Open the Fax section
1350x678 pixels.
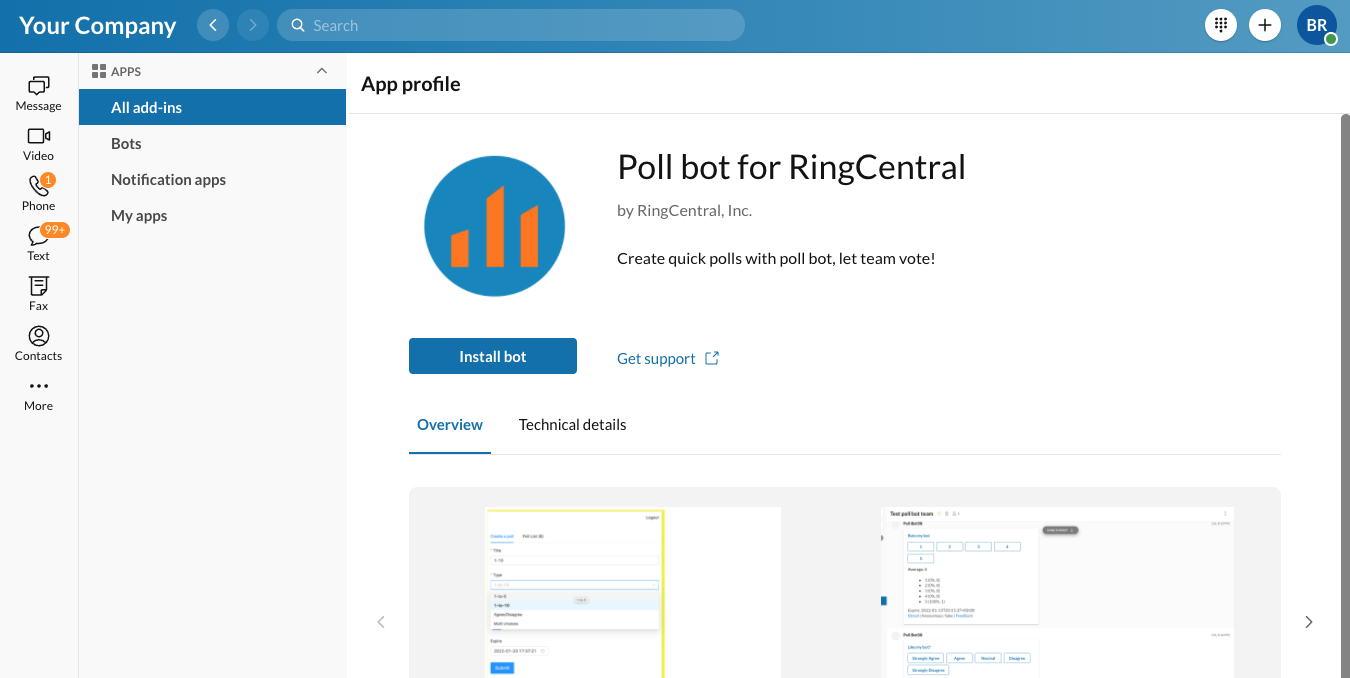pyautogui.click(x=38, y=294)
